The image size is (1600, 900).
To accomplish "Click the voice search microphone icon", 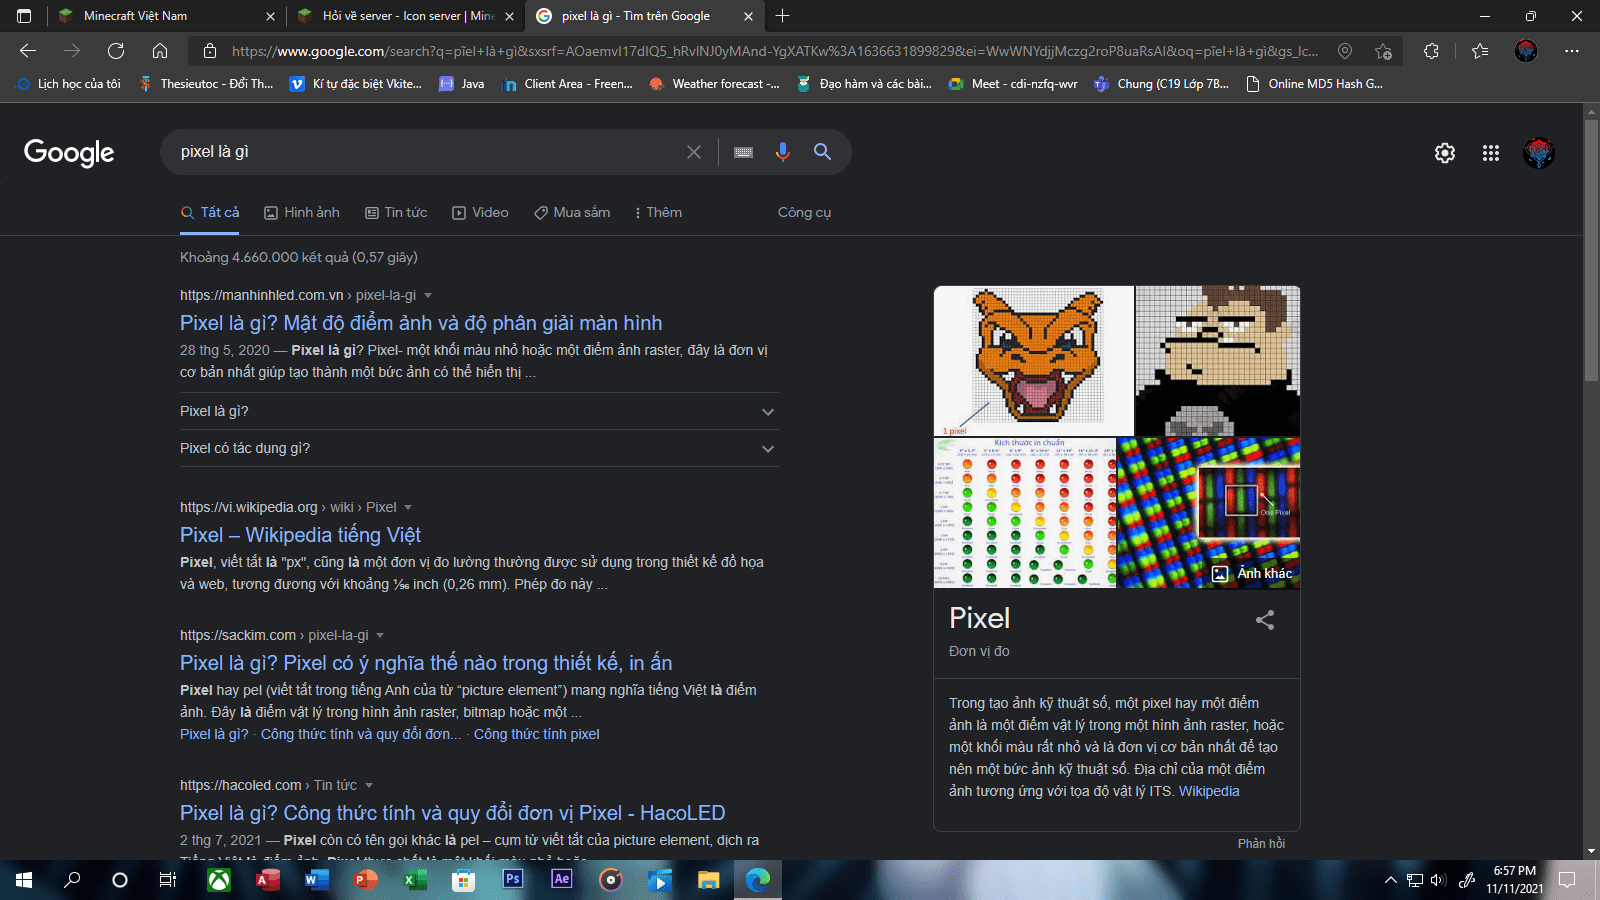I will (x=782, y=152).
